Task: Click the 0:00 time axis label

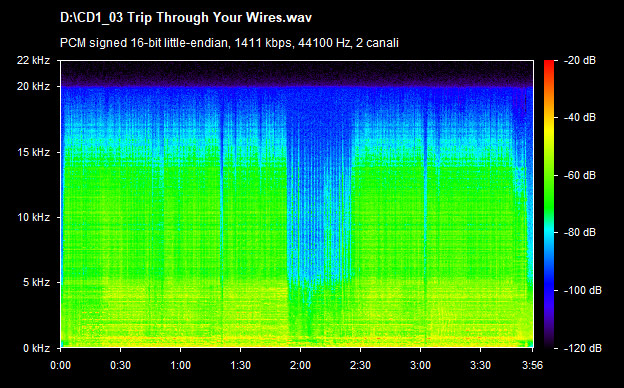Action: point(60,365)
